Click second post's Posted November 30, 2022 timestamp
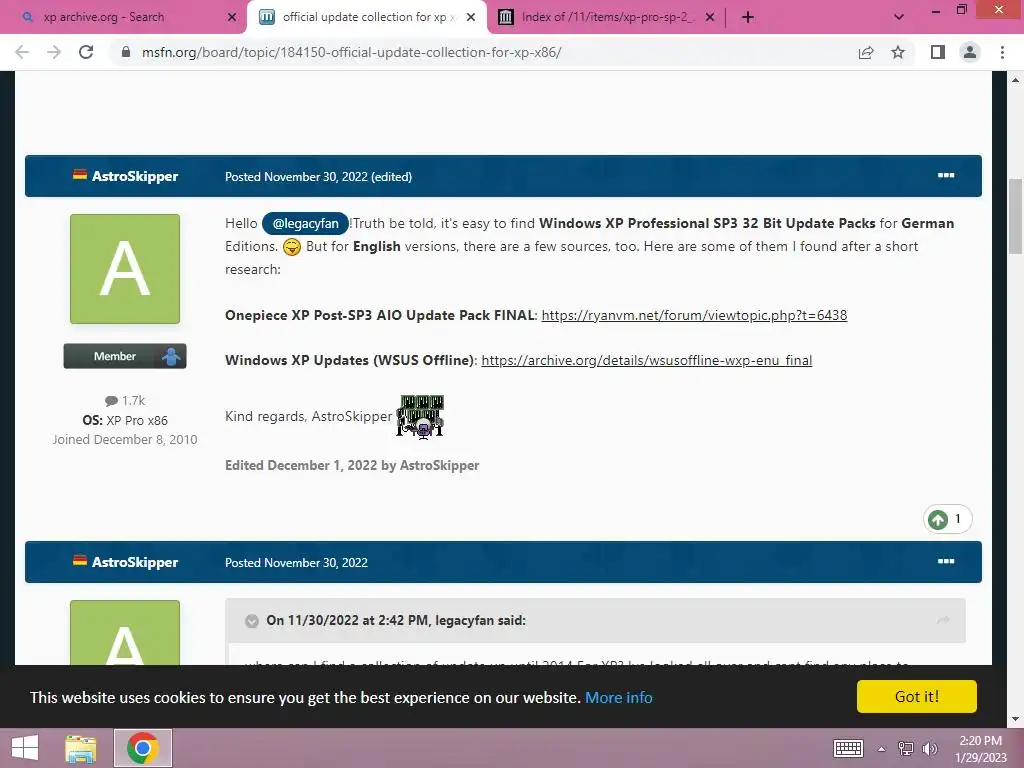 click(296, 562)
